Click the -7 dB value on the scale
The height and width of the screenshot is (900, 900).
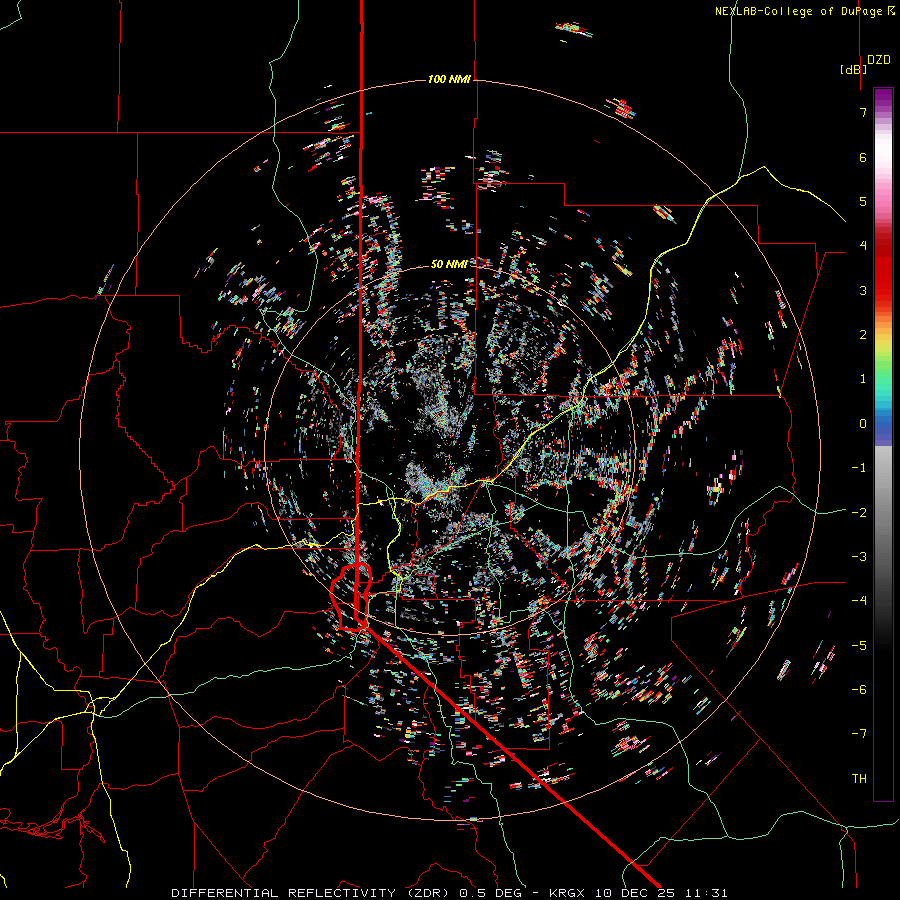point(859,734)
